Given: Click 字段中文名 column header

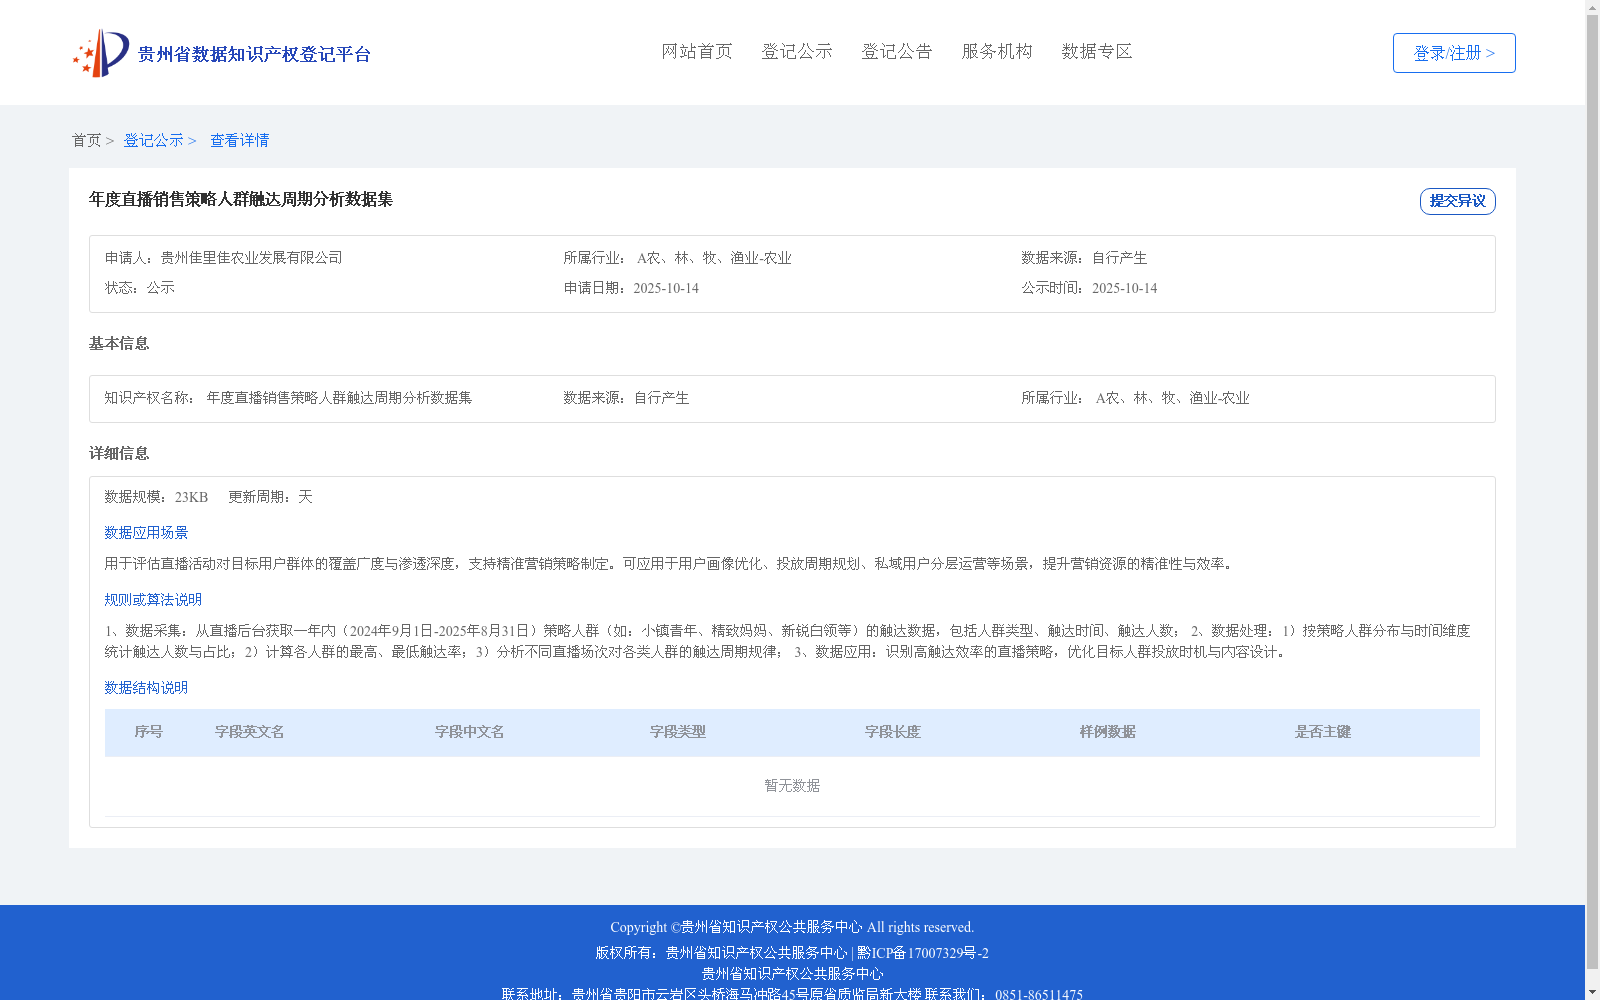Looking at the screenshot, I should pos(469,732).
